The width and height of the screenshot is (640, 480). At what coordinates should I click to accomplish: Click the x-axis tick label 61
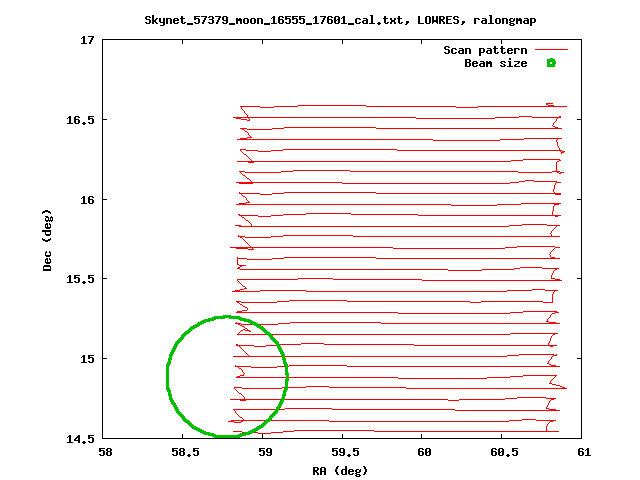pos(584,452)
